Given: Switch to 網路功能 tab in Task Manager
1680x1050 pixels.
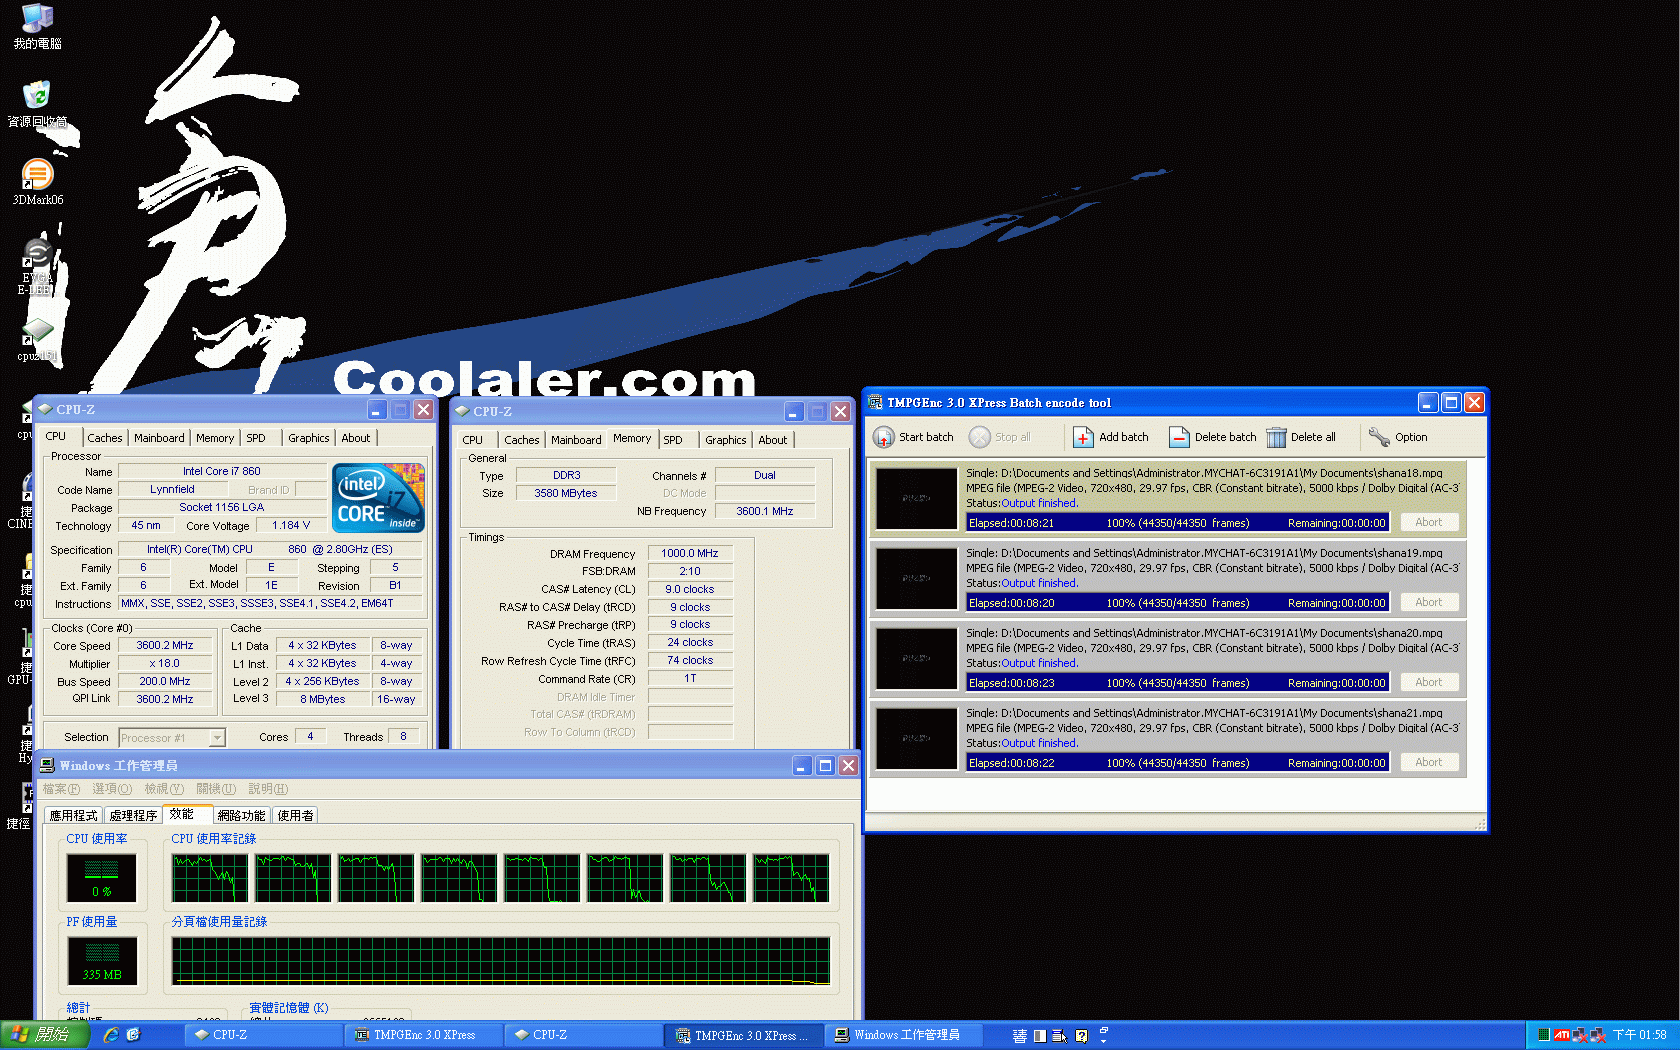Looking at the screenshot, I should click(x=241, y=816).
